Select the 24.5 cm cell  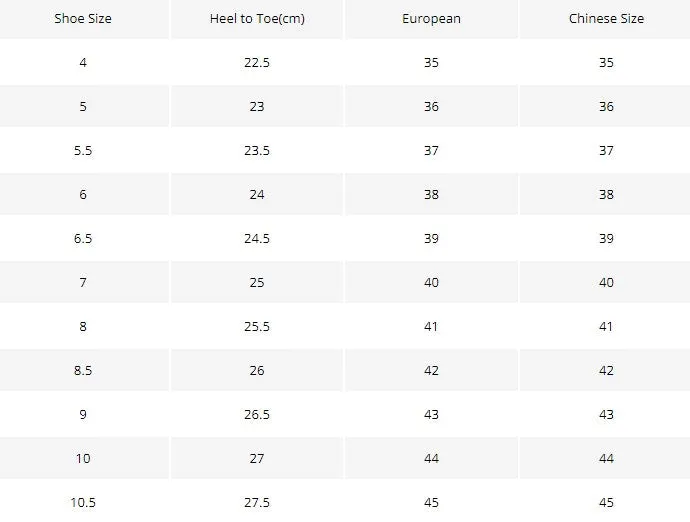257,238
